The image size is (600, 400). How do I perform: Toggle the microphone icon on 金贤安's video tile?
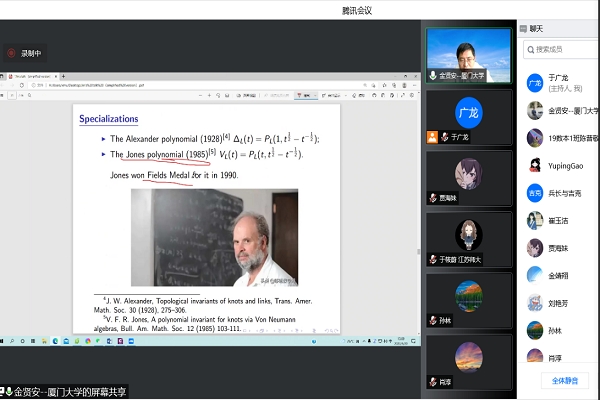tap(433, 75)
